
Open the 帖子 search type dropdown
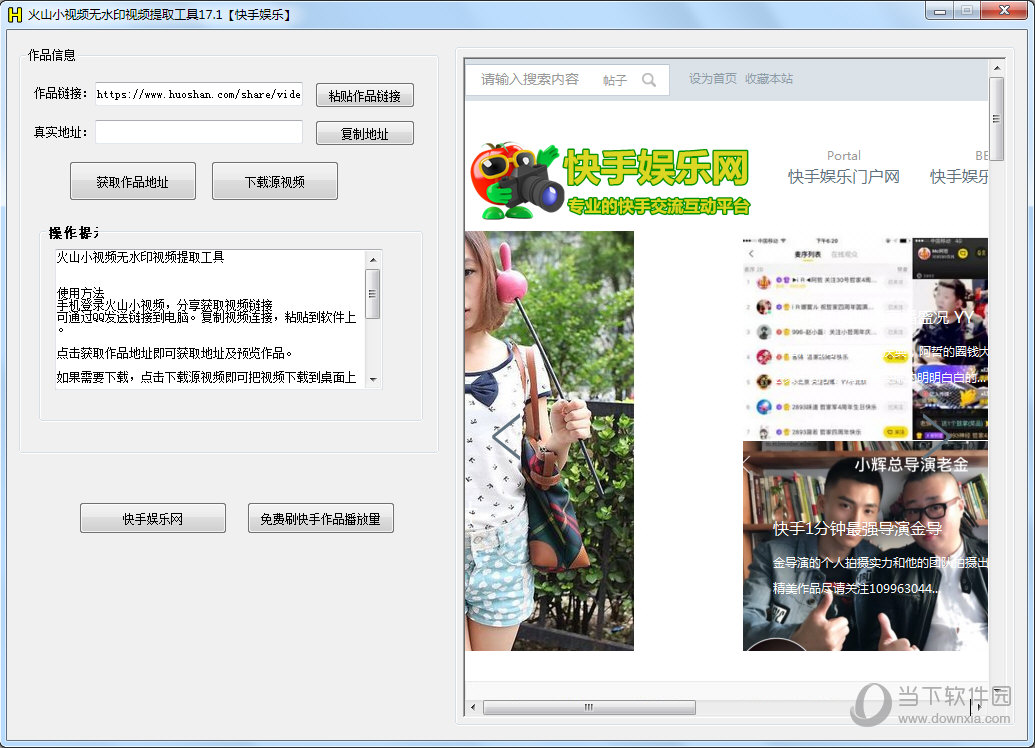click(615, 80)
